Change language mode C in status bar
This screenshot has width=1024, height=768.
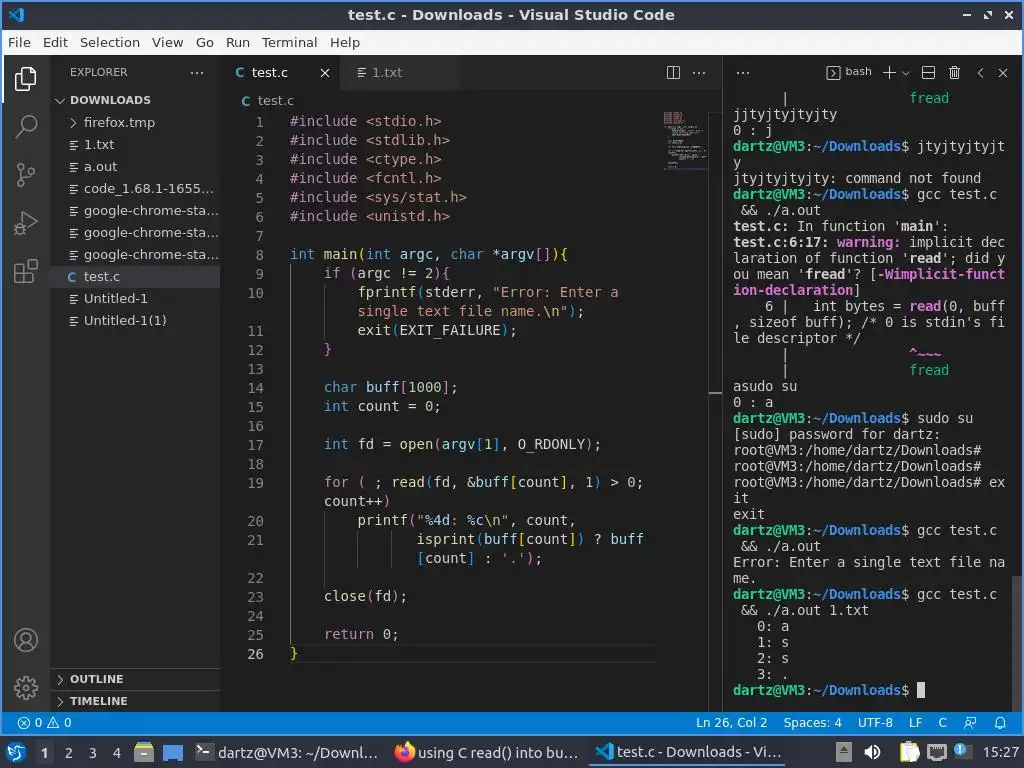pyautogui.click(x=942, y=723)
